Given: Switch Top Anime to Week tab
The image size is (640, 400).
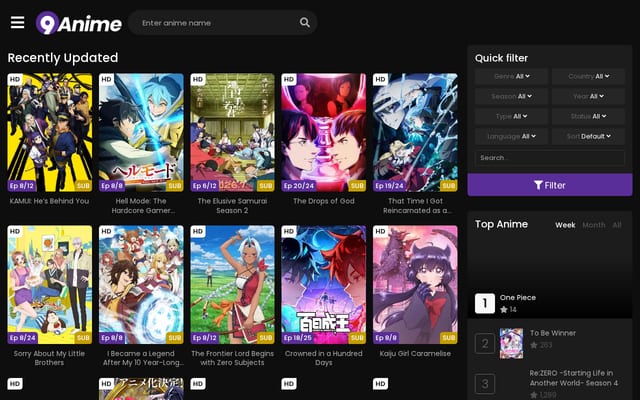Looking at the screenshot, I should (565, 225).
